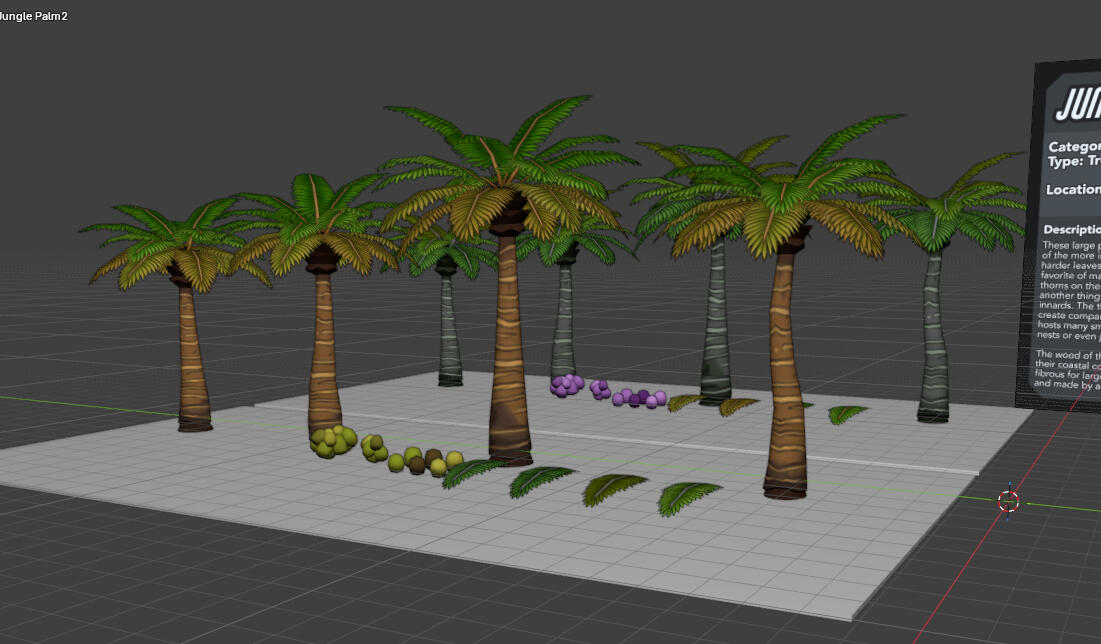
Task: Select the grey trunk palm left of center
Action: point(449,324)
